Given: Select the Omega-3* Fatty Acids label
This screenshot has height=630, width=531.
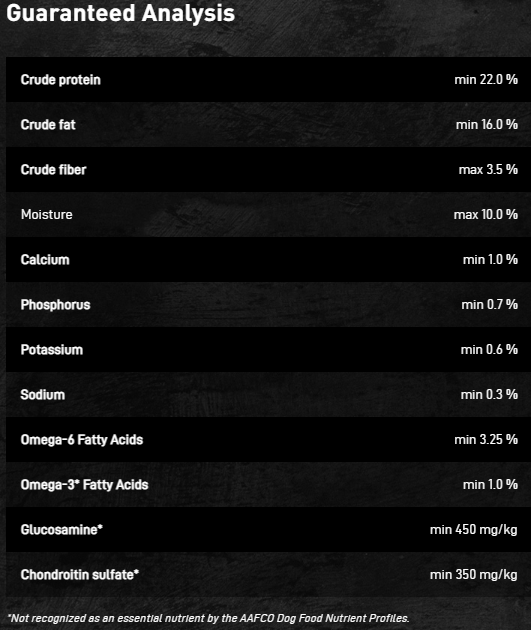Looking at the screenshot, I should pos(85,485).
